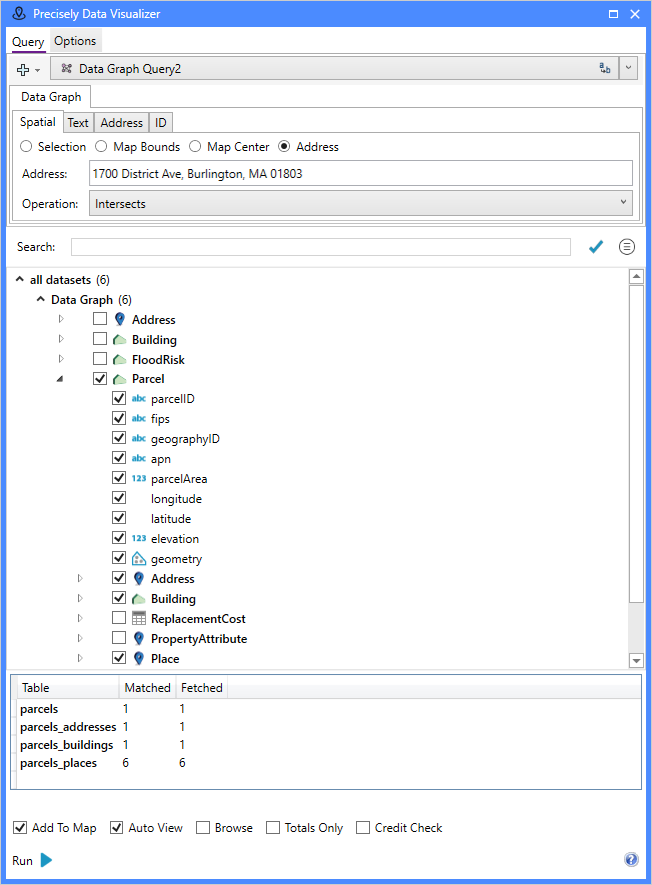
Task: Click the nested Building polygon icon under Parcel
Action: coord(138,599)
